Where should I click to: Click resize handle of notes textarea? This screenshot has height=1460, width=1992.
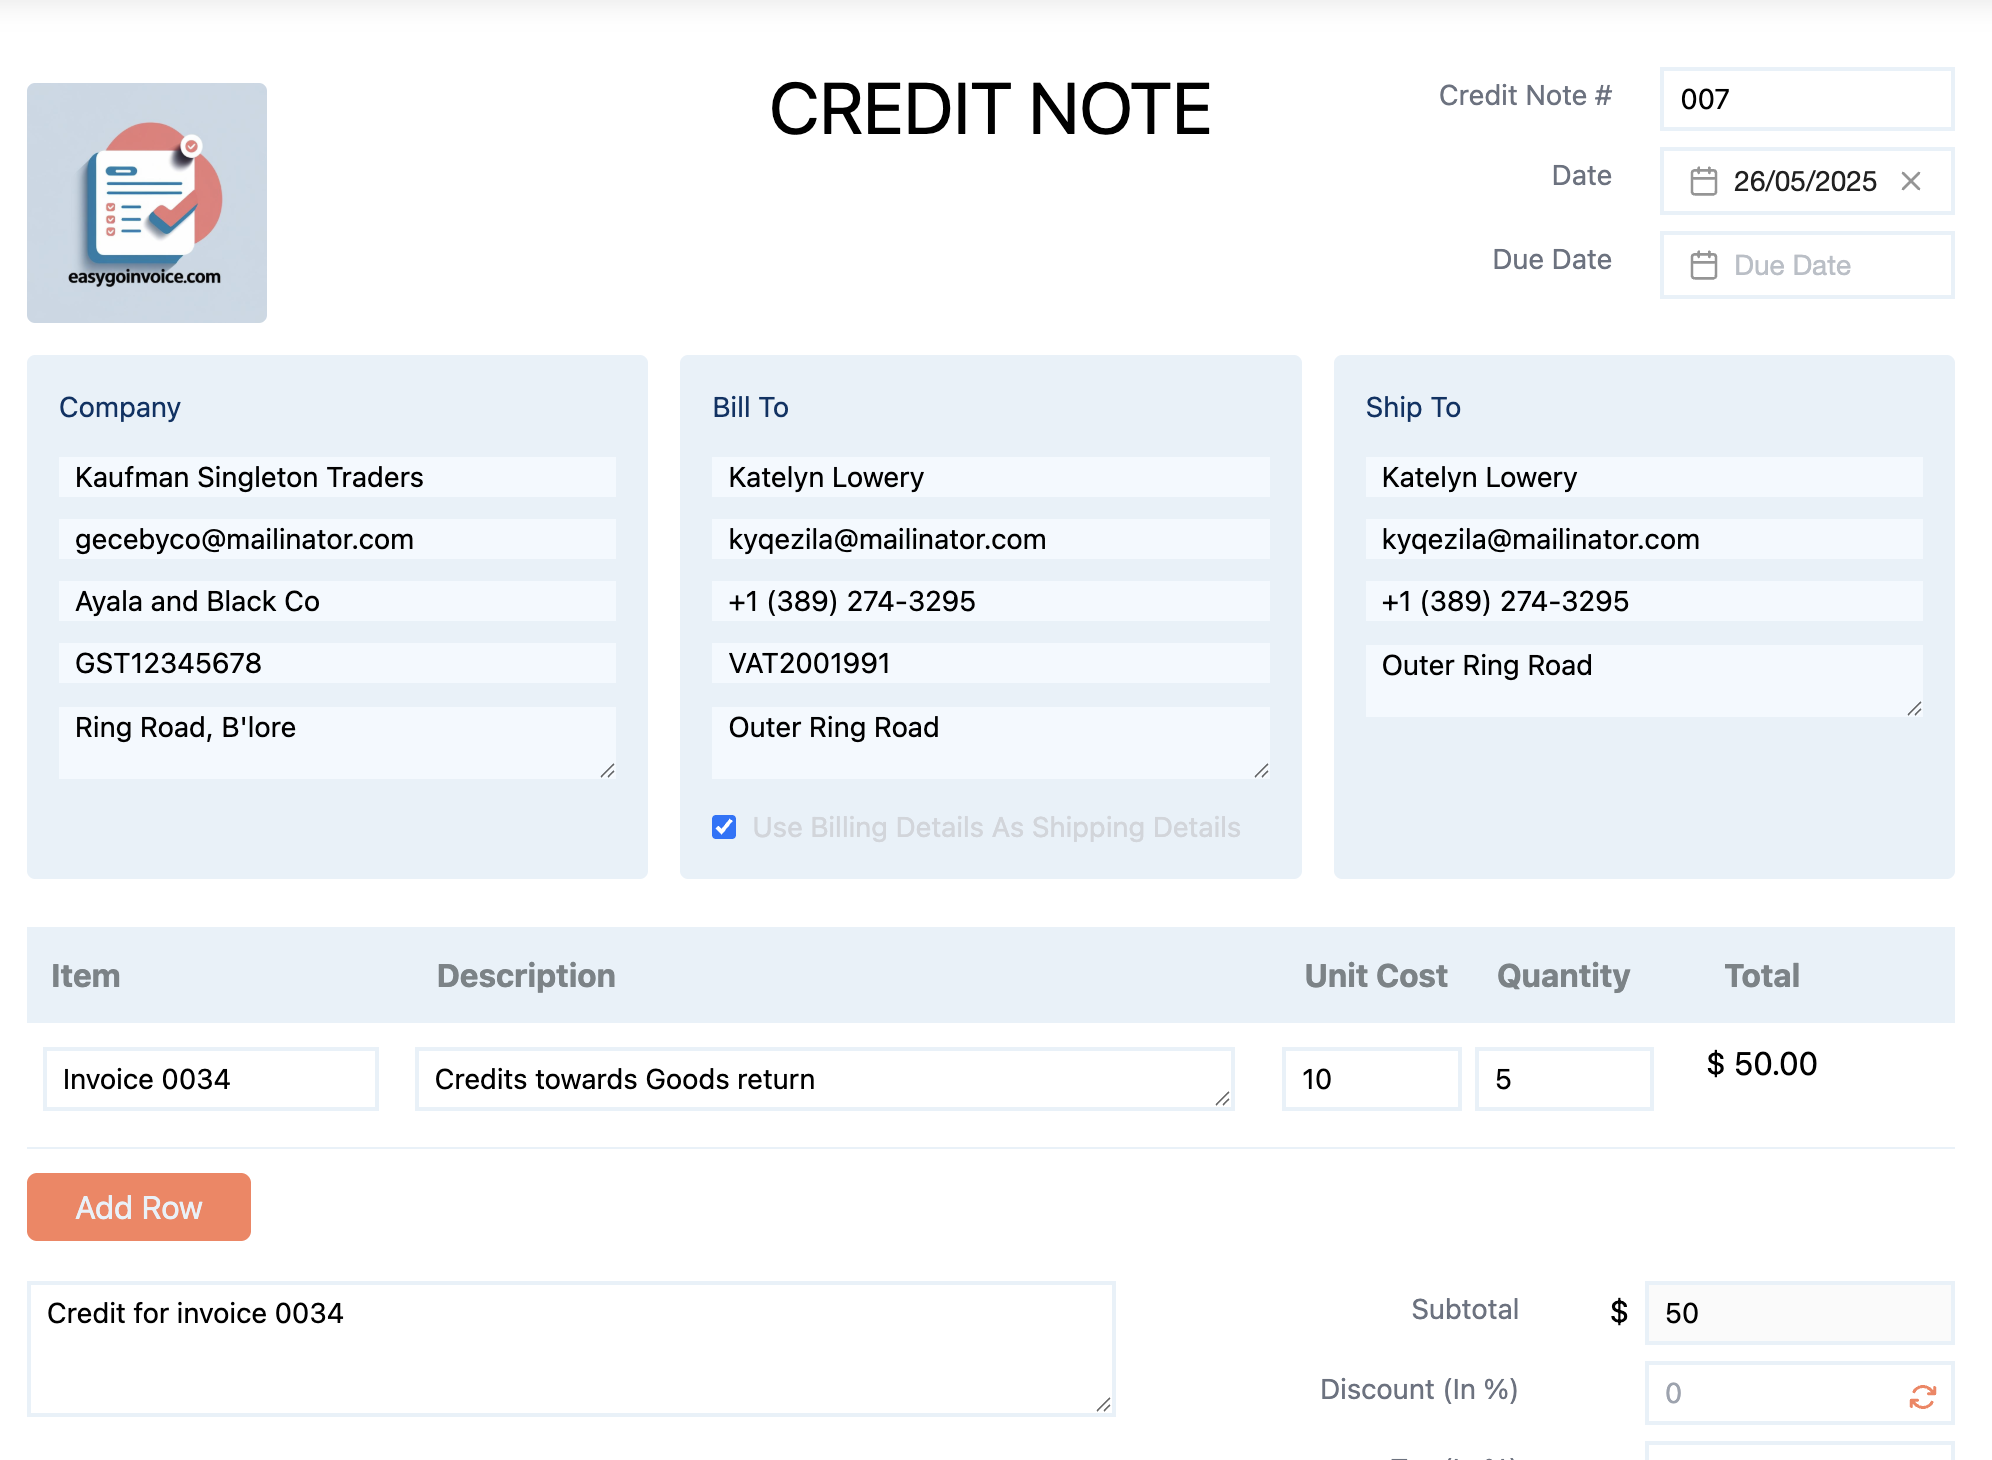(1103, 1404)
